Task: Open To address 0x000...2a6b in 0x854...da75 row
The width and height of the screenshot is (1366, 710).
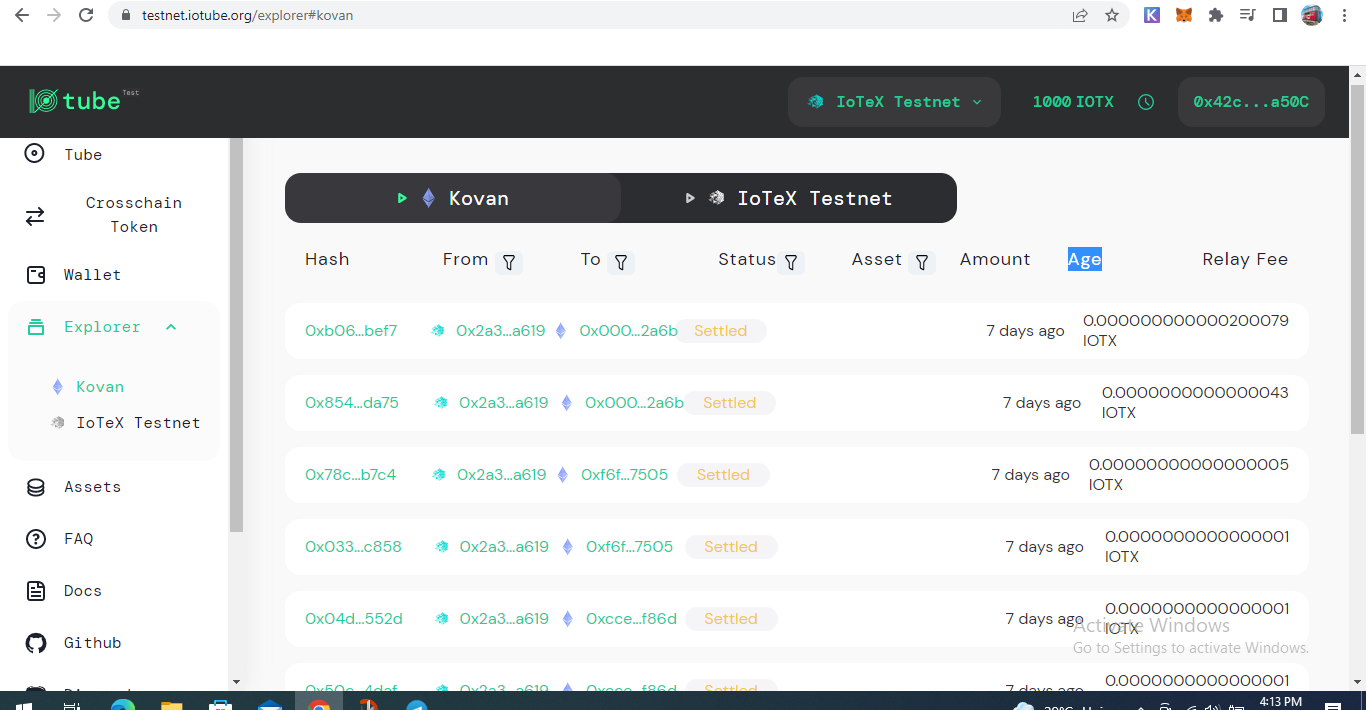Action: pyautogui.click(x=634, y=403)
